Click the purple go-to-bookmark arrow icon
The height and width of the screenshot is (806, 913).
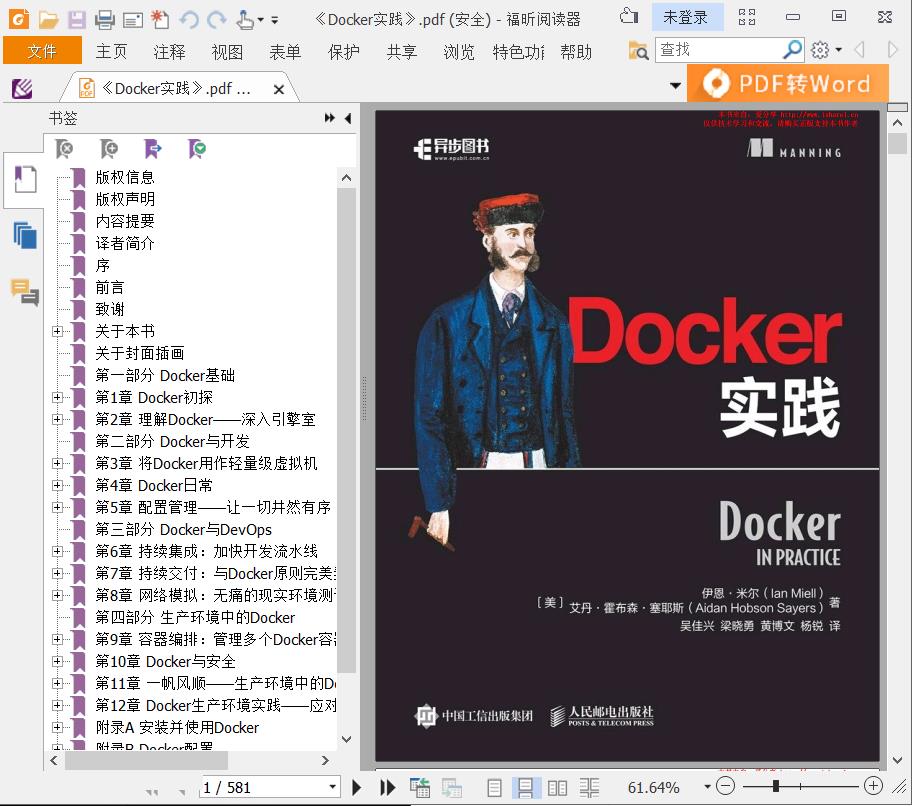tap(153, 149)
